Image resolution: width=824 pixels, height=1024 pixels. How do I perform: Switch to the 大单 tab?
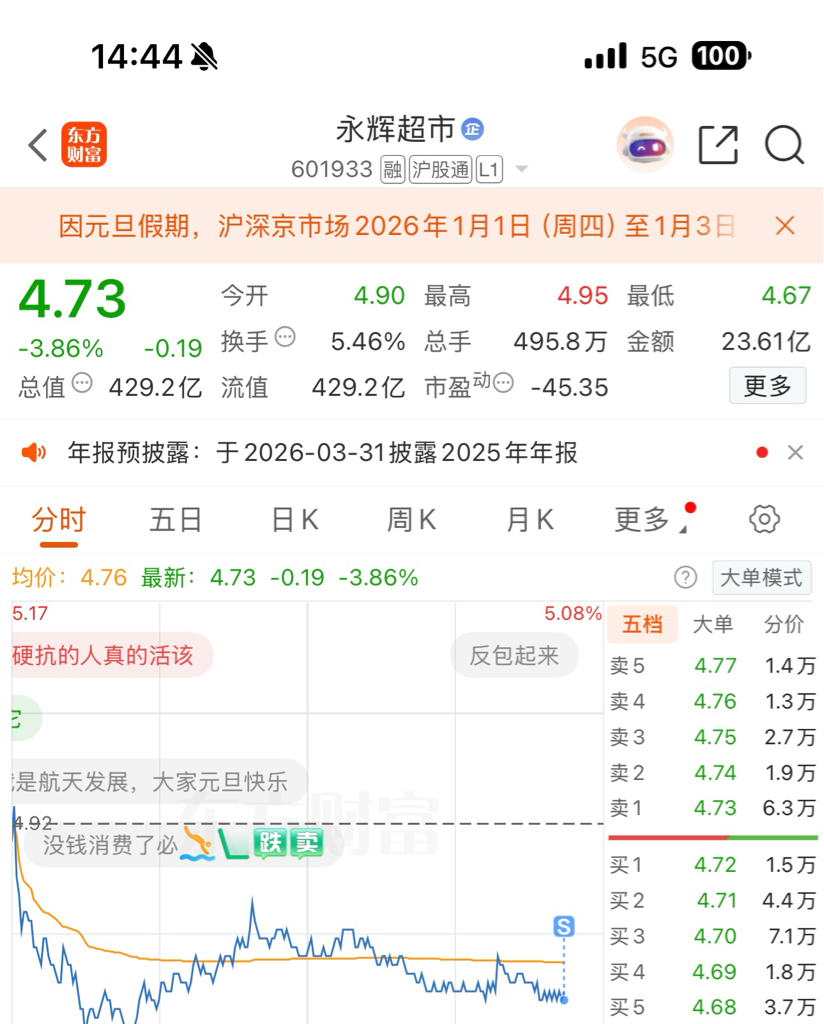click(712, 624)
